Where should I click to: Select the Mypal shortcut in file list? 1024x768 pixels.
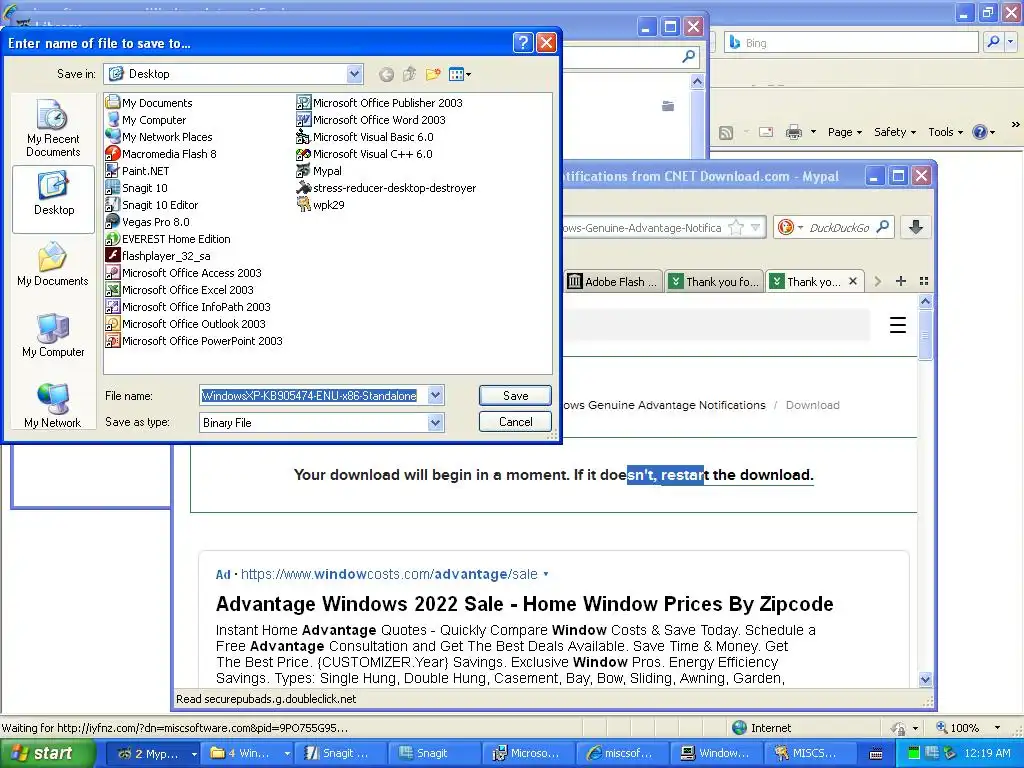[x=319, y=171]
